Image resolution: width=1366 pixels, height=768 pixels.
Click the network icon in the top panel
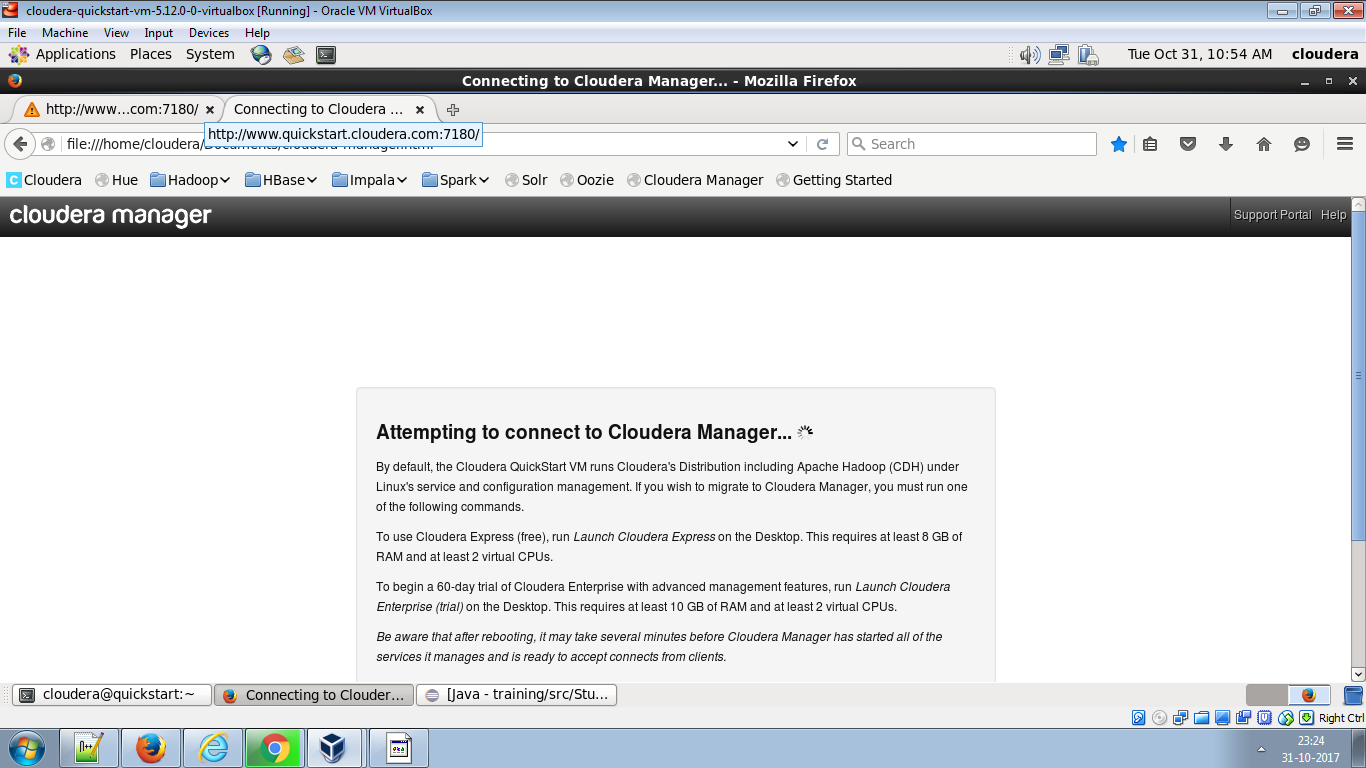click(1058, 54)
